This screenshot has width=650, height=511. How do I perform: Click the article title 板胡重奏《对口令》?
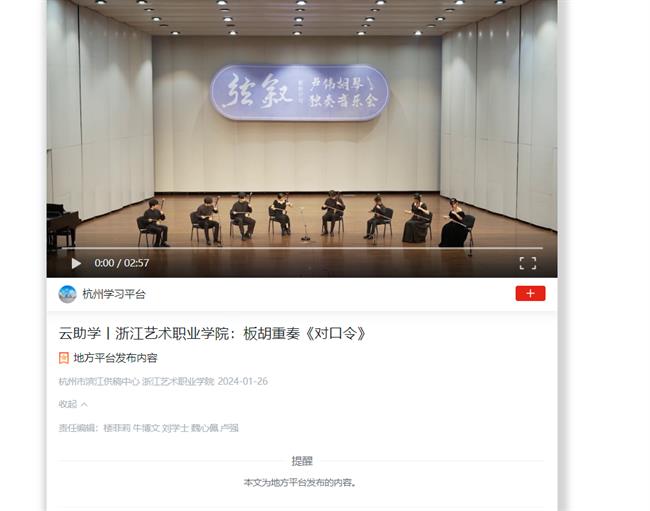pyautogui.click(x=305, y=333)
